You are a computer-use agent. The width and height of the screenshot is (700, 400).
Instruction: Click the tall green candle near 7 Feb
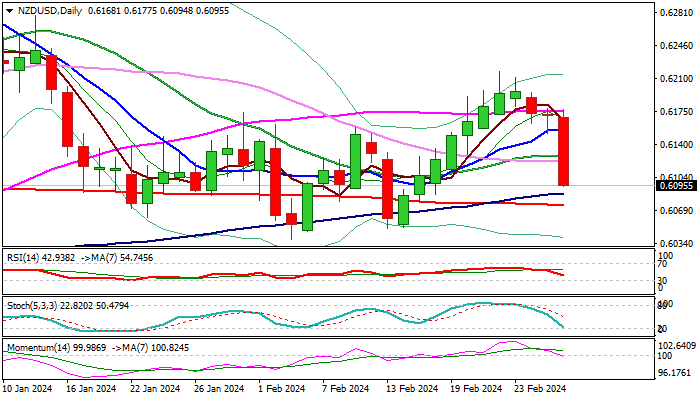click(355, 161)
